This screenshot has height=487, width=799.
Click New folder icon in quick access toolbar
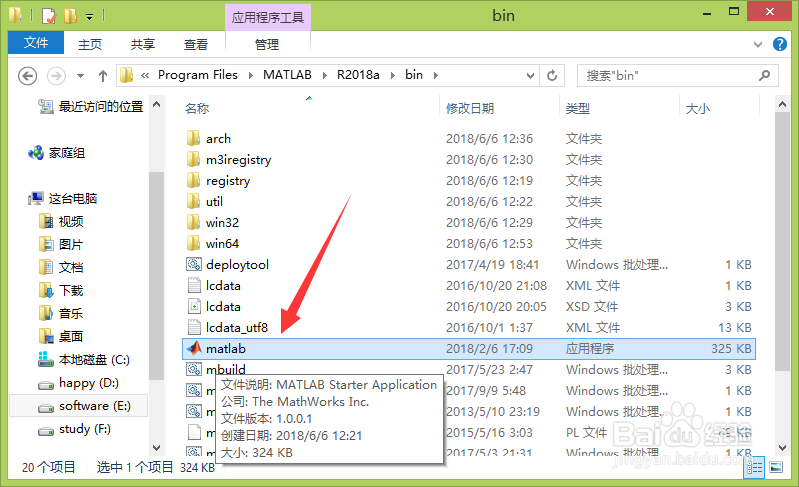(x=70, y=16)
